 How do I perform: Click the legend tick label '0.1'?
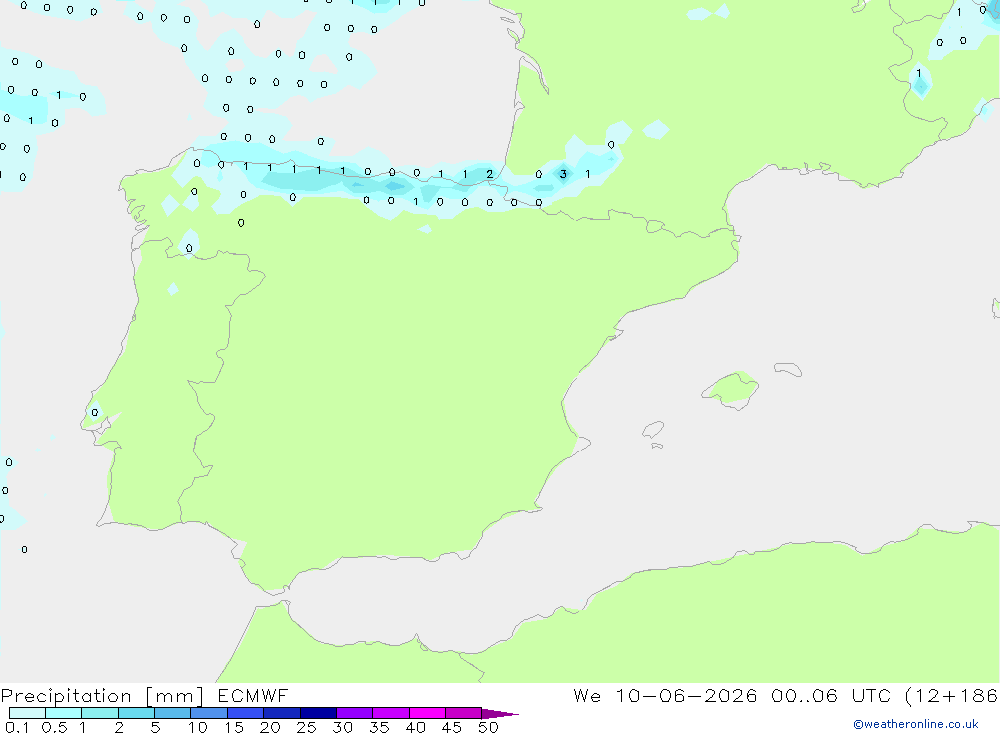pyautogui.click(x=17, y=727)
